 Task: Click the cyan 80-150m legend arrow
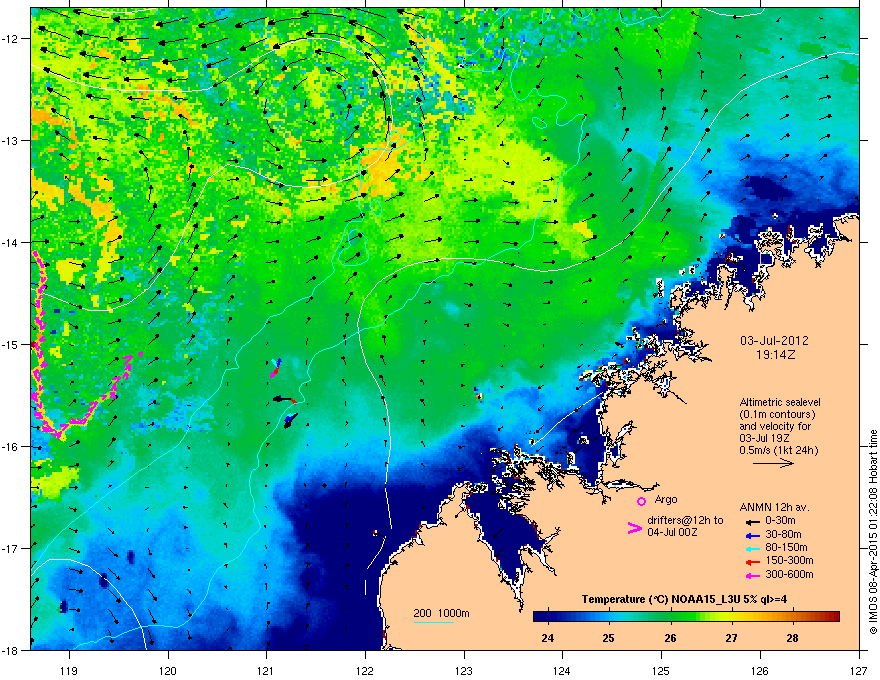753,548
